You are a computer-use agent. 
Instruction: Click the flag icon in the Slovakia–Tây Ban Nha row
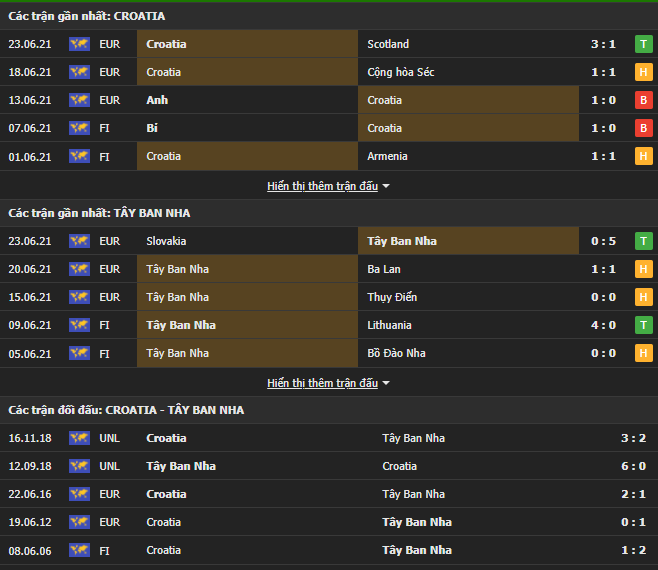pos(79,241)
